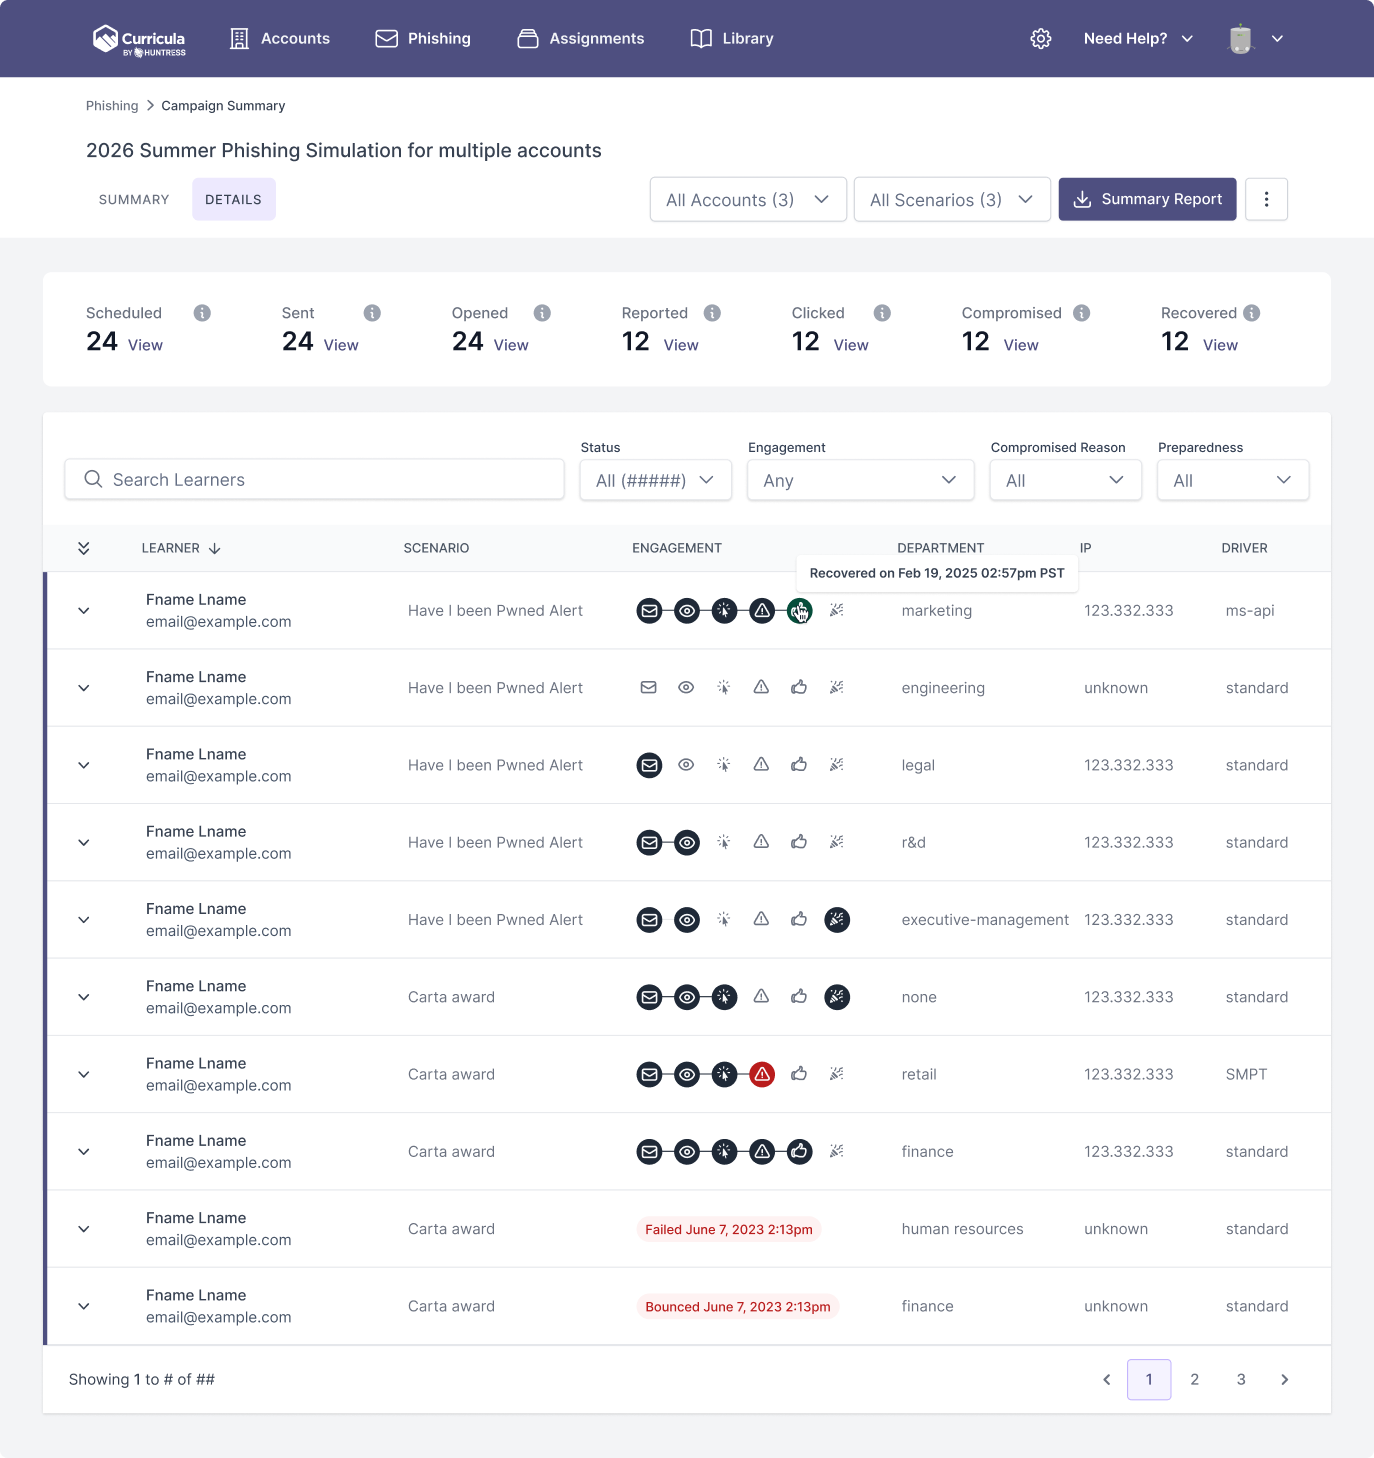The image size is (1374, 1458).
Task: Open the Engagement filter dropdown
Action: coord(860,480)
